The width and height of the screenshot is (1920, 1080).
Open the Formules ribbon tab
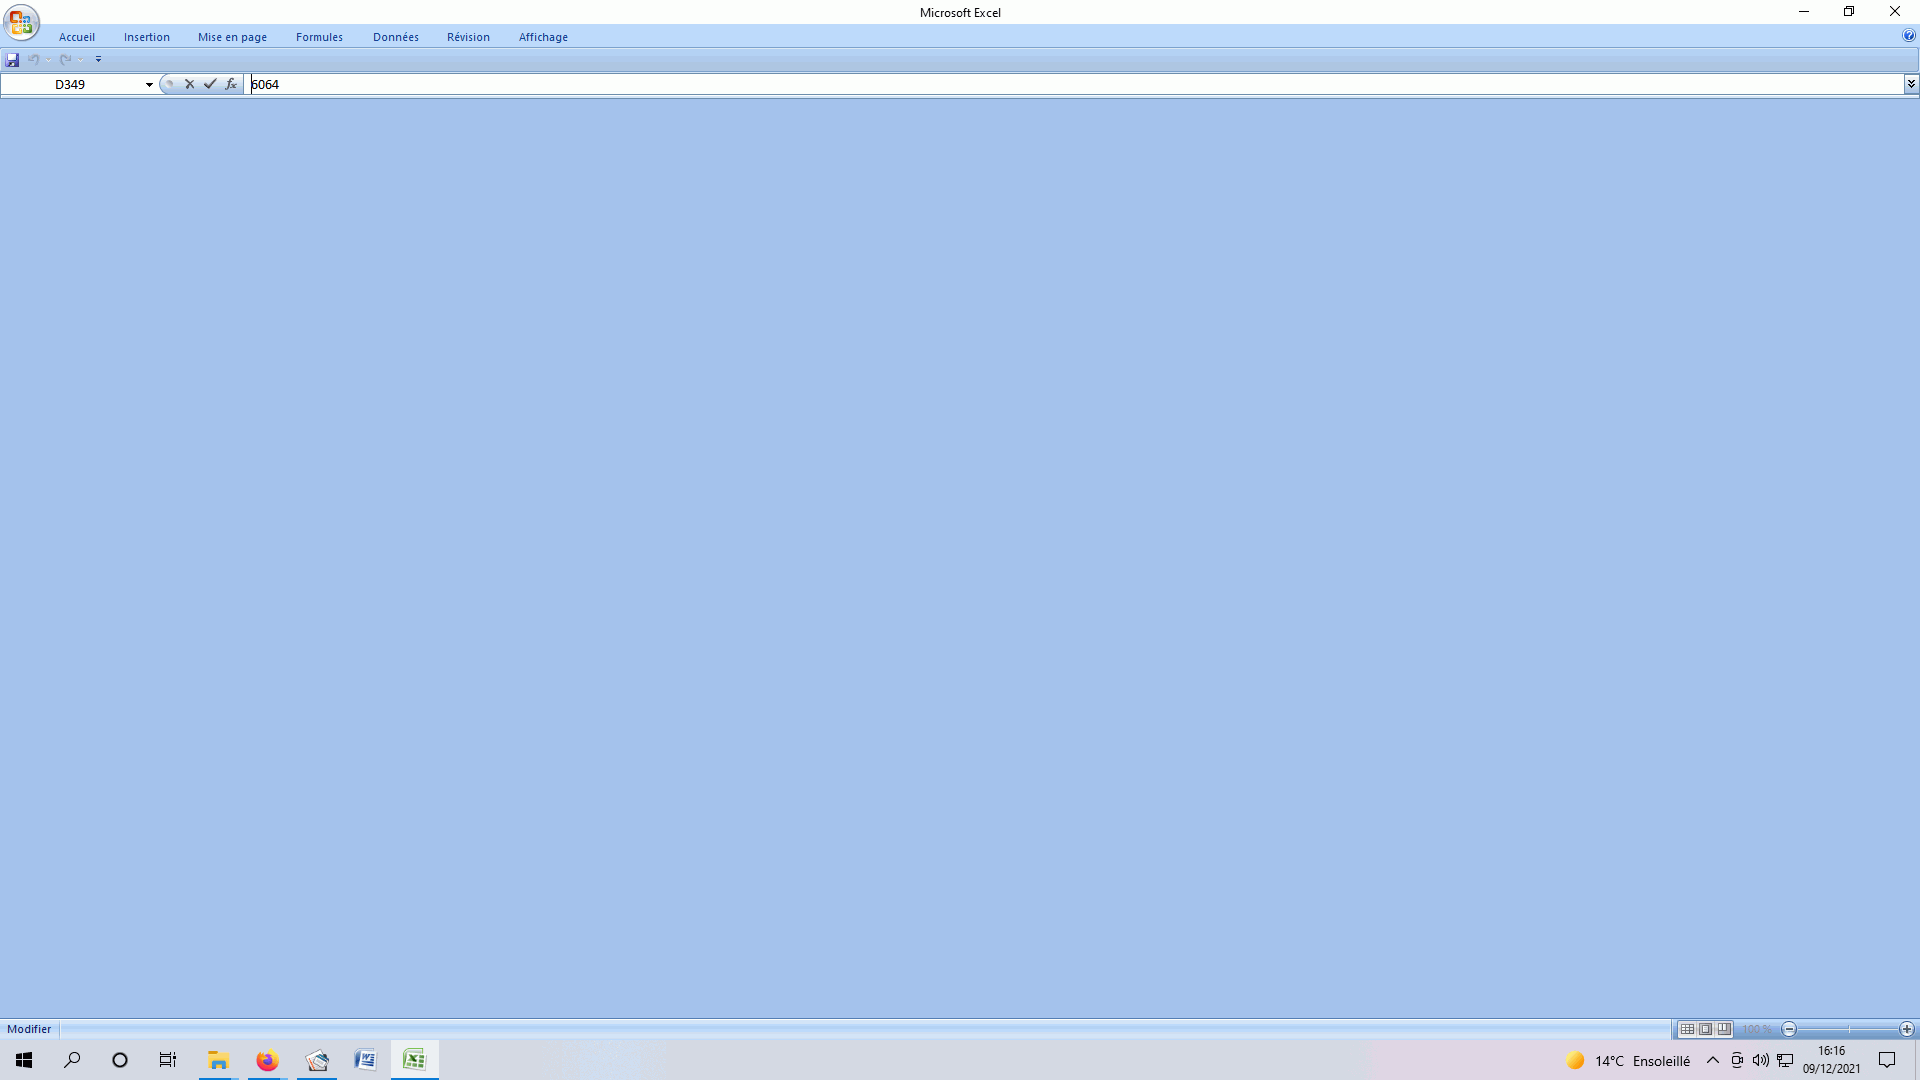pos(319,37)
